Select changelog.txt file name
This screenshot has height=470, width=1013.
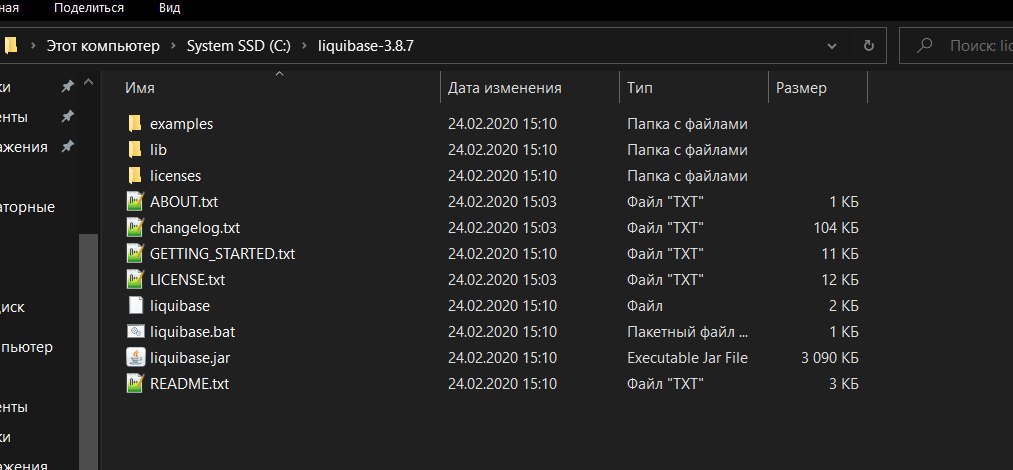tap(195, 227)
